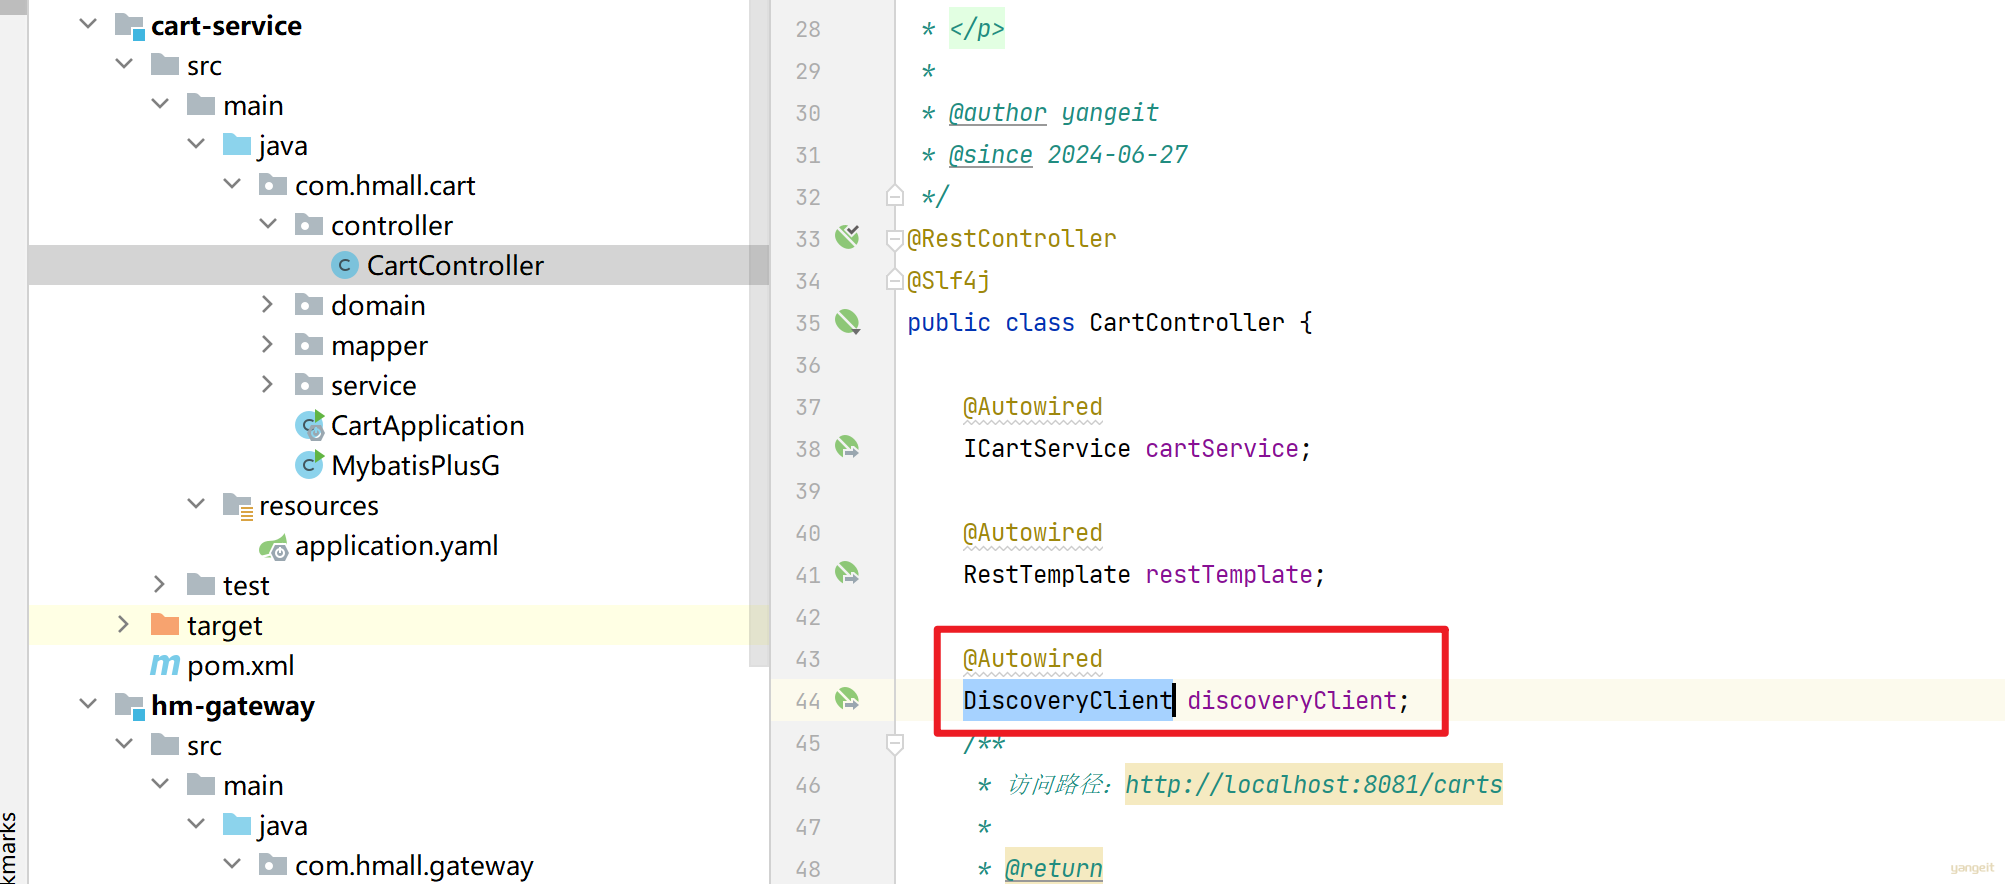Expand the service package
This screenshot has height=884, width=2005.
pos(267,384)
